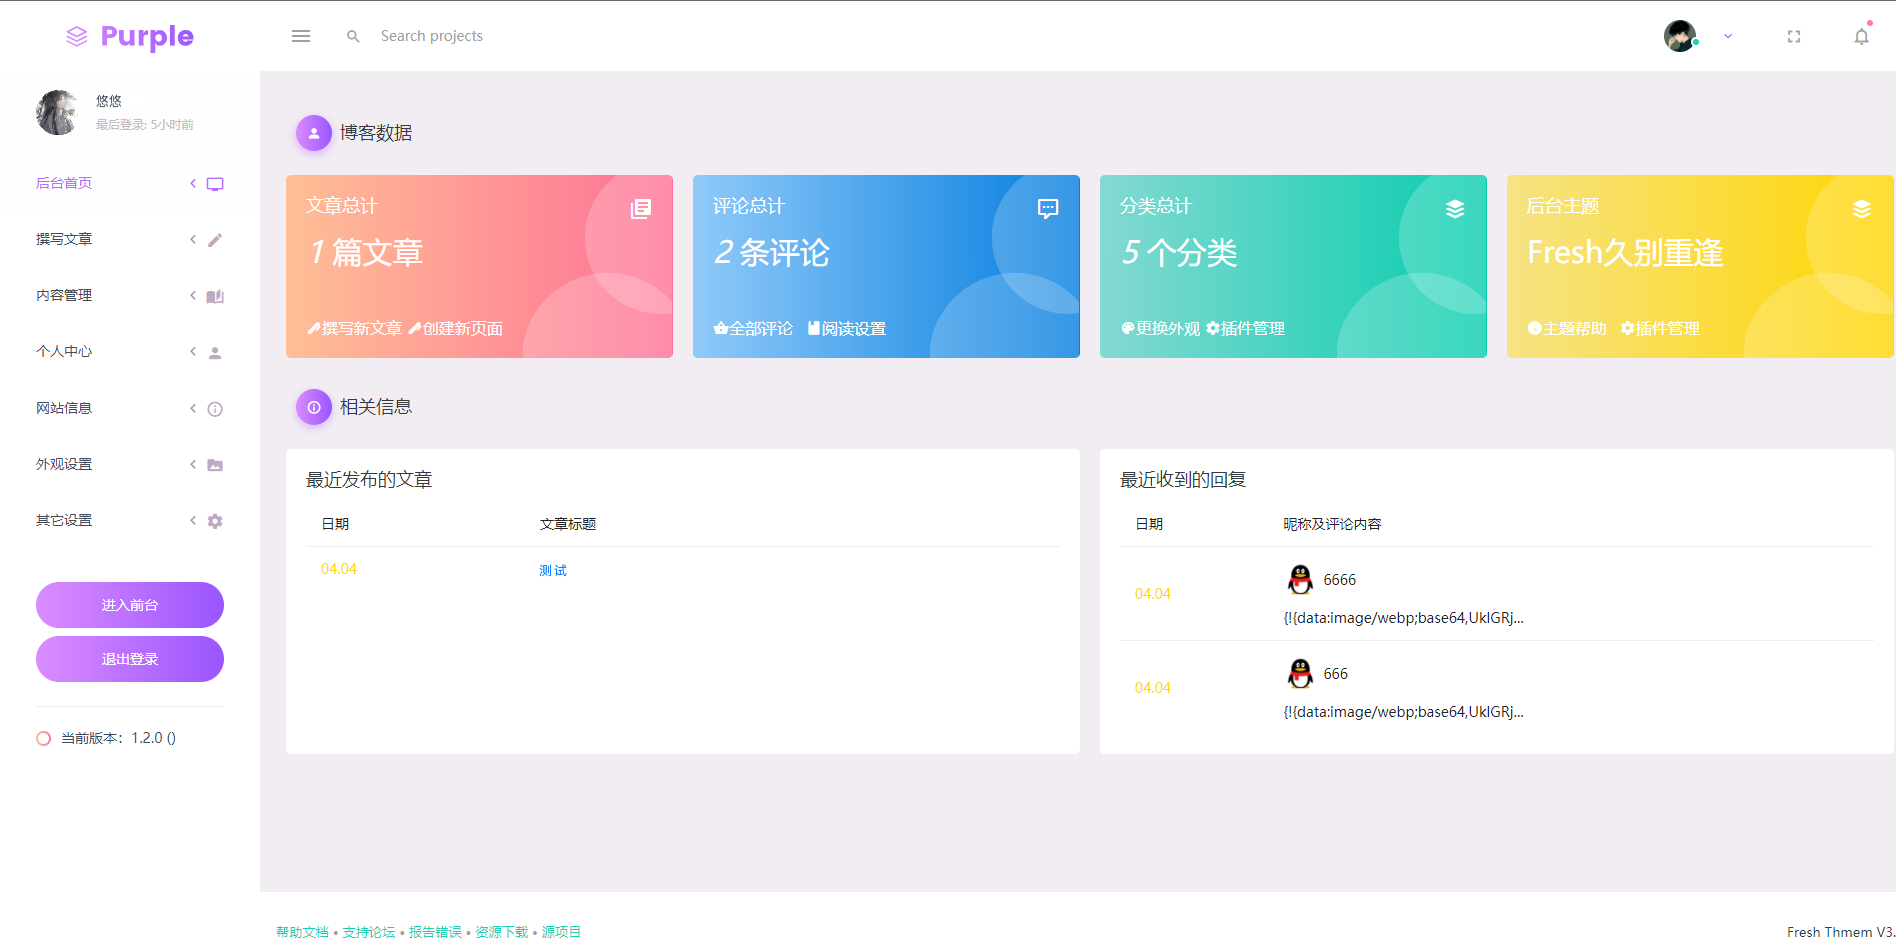Expand the 内容管理 sidebar section
1896x944 pixels.
tap(64, 295)
